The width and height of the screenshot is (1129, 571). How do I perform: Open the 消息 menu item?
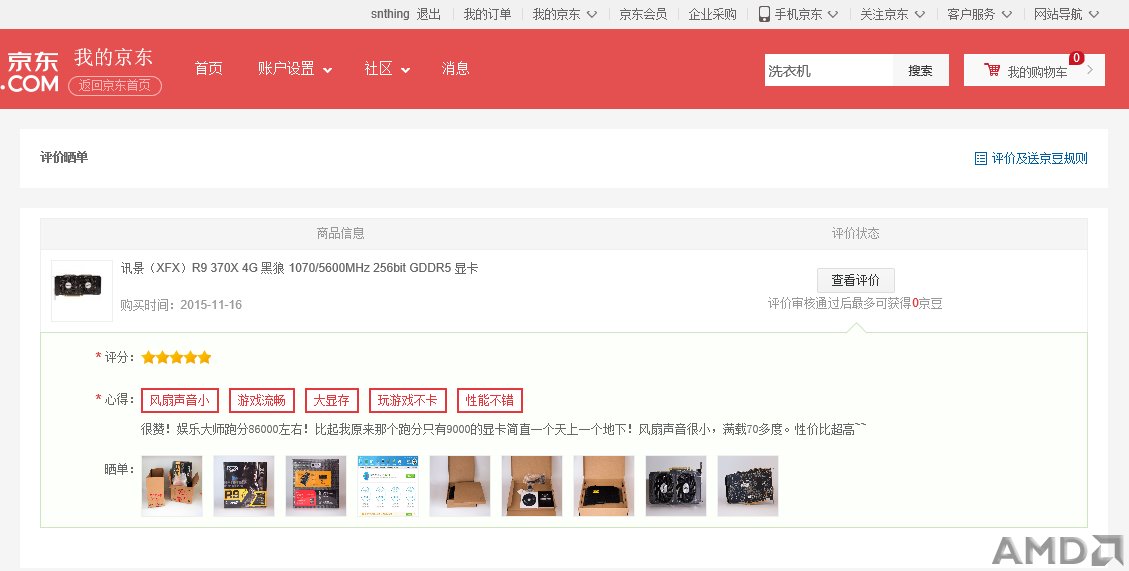pos(455,68)
